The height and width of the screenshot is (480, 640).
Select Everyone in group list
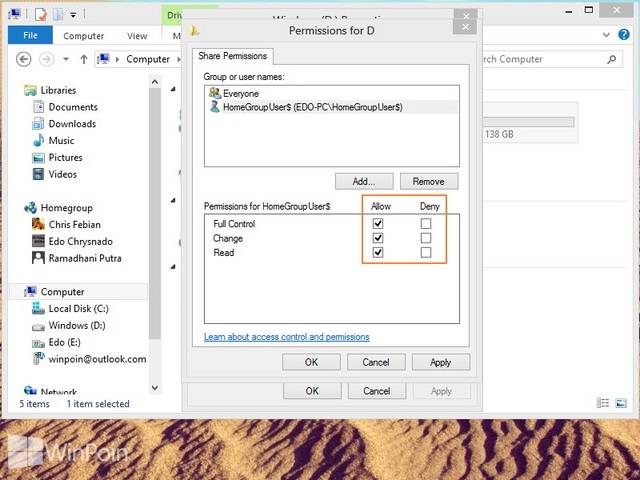pyautogui.click(x=331, y=93)
